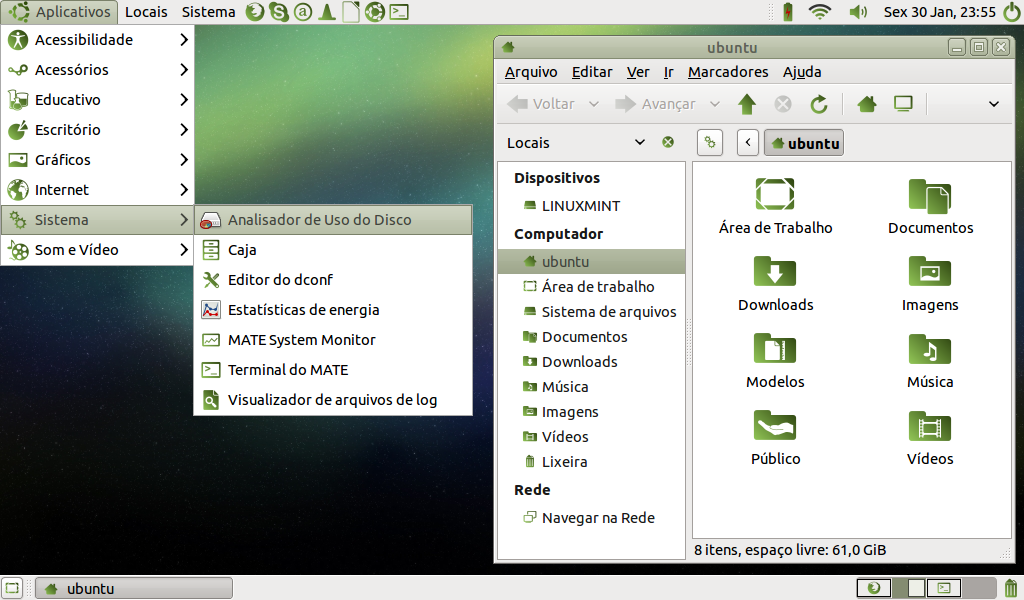Show desktop using bottom-left panel button
The height and width of the screenshot is (600, 1024).
click(12, 588)
